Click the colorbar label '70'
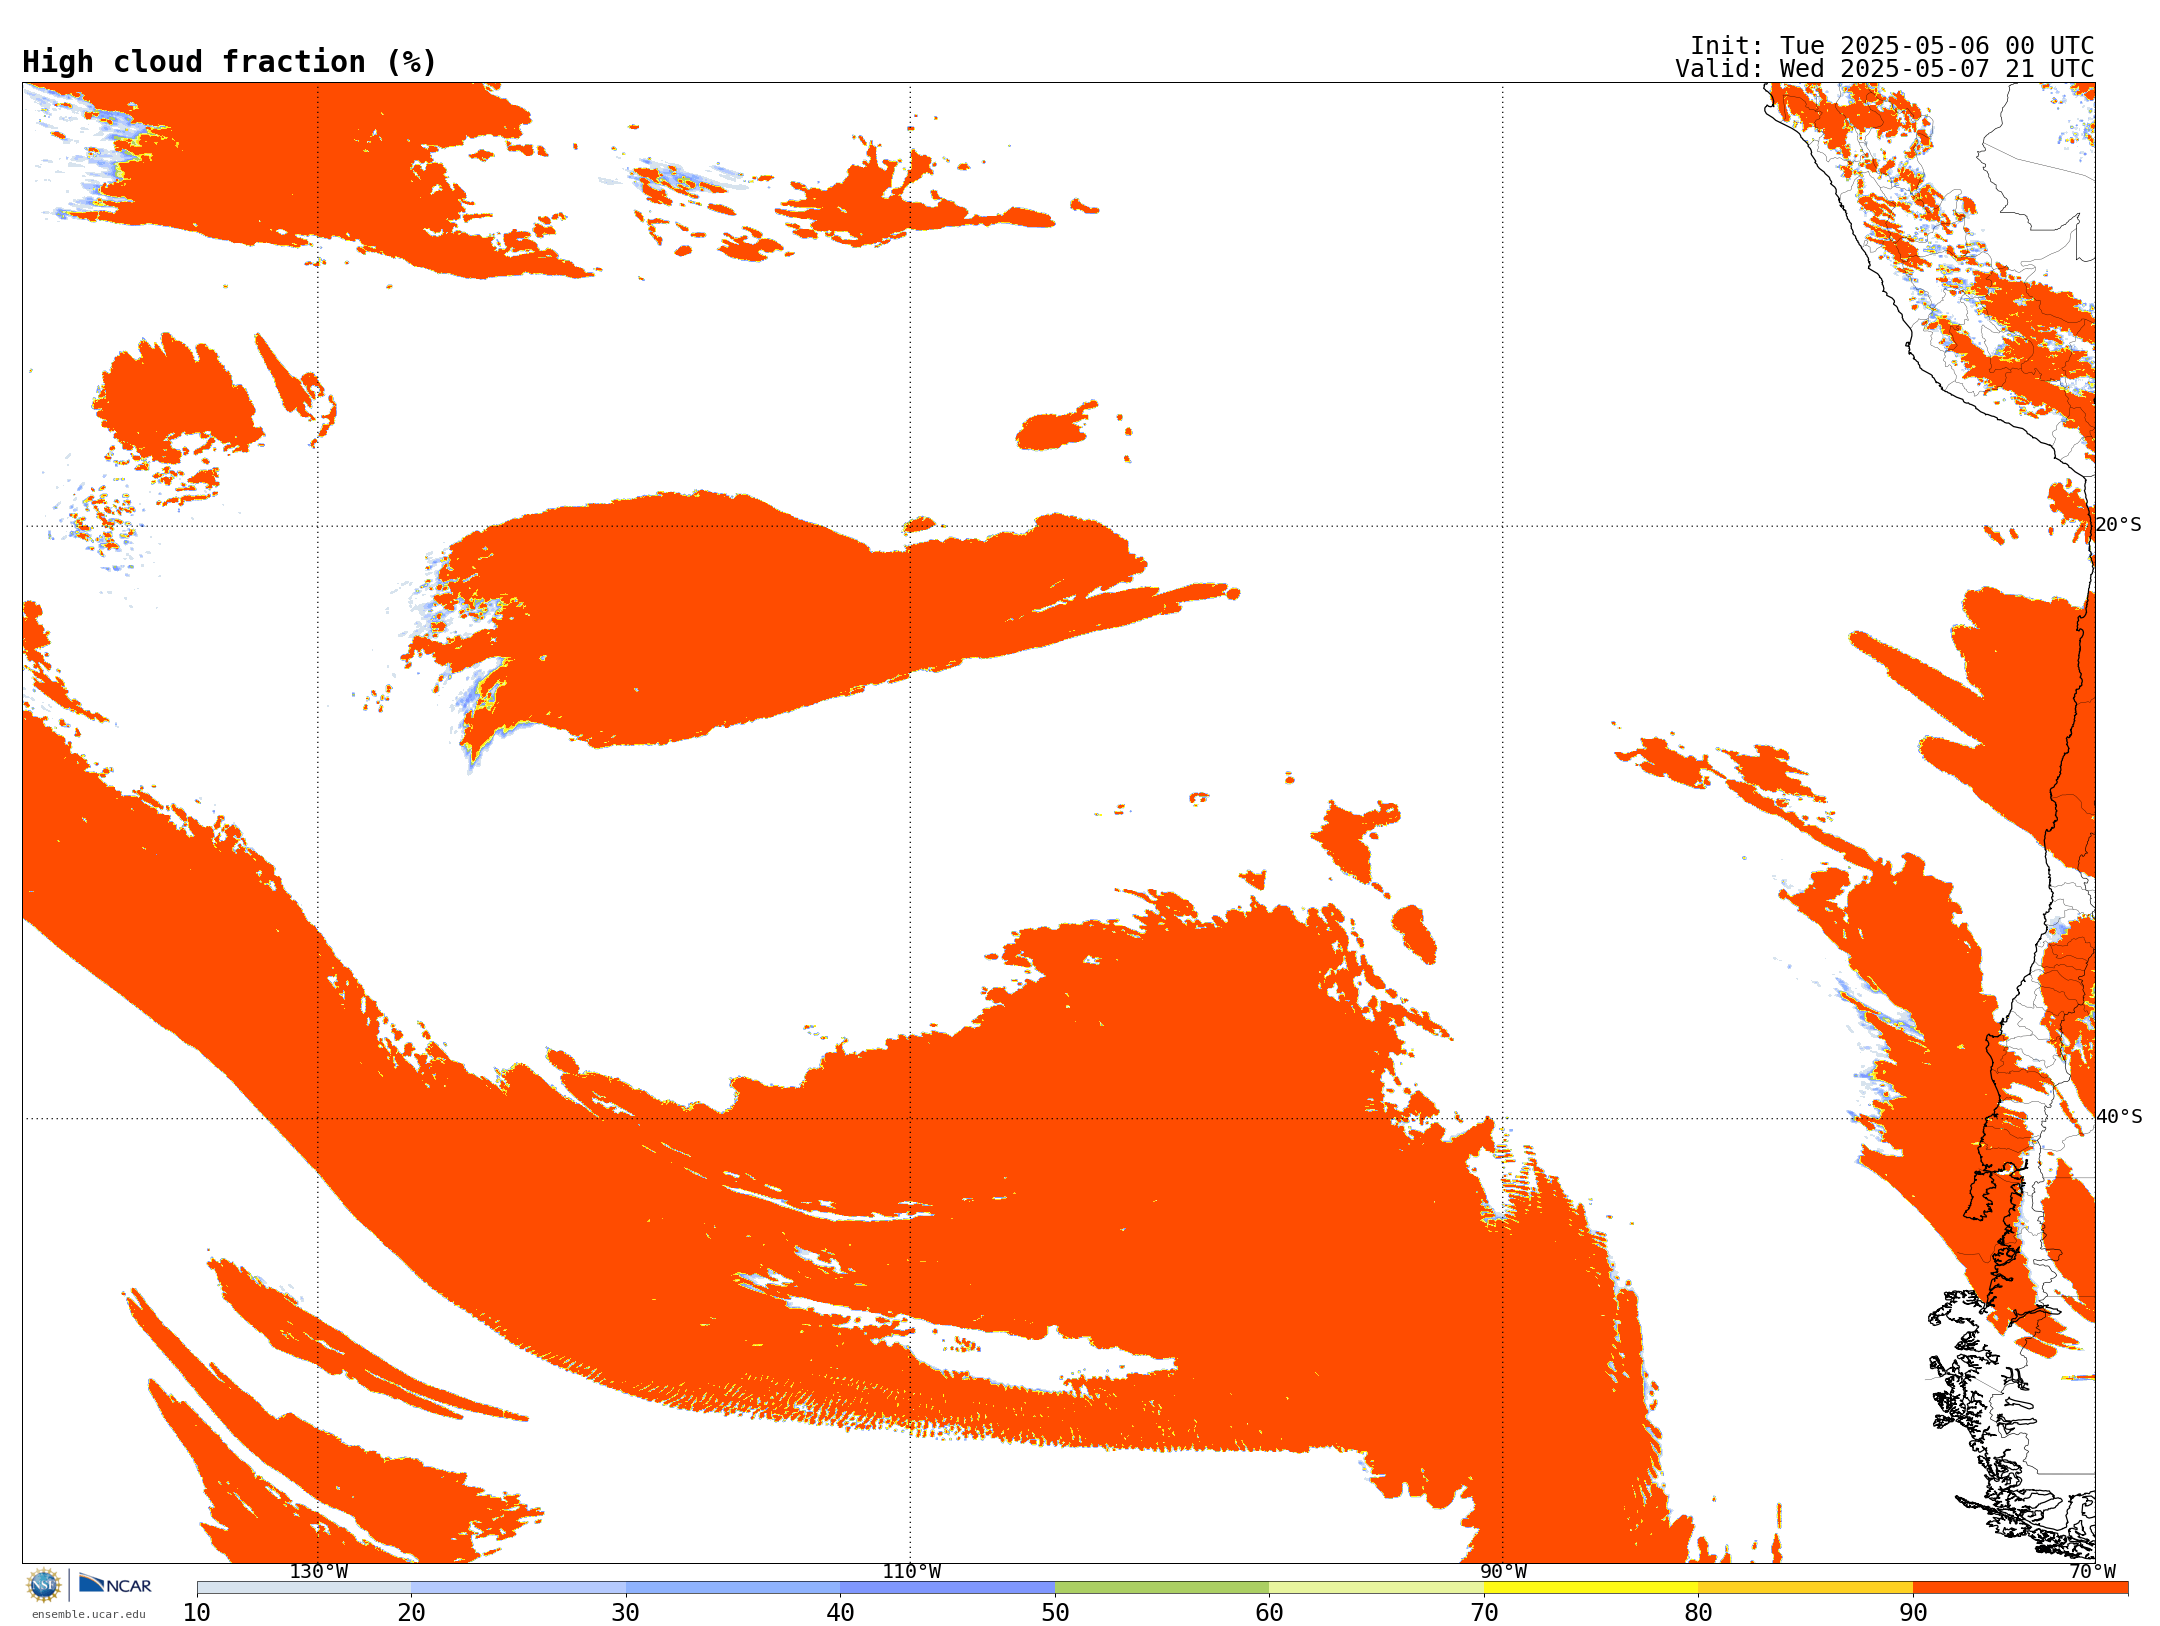The width and height of the screenshot is (2160, 1626). pos(1484,1613)
